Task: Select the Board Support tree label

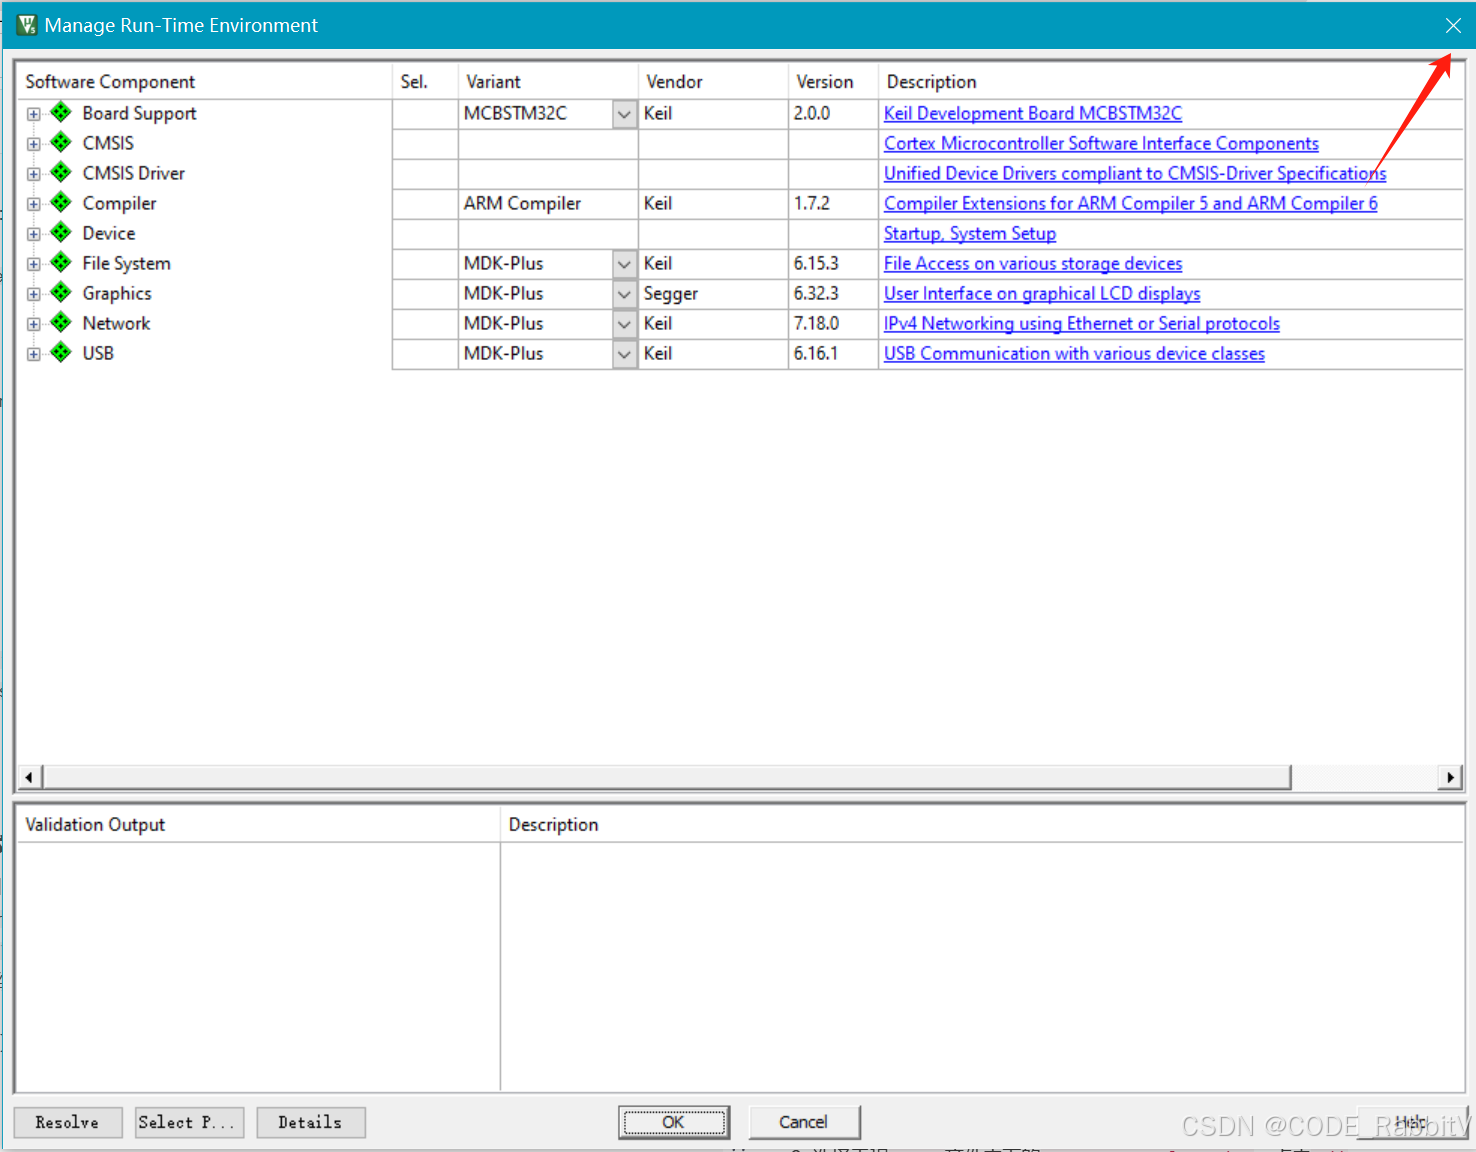Action: (x=139, y=114)
